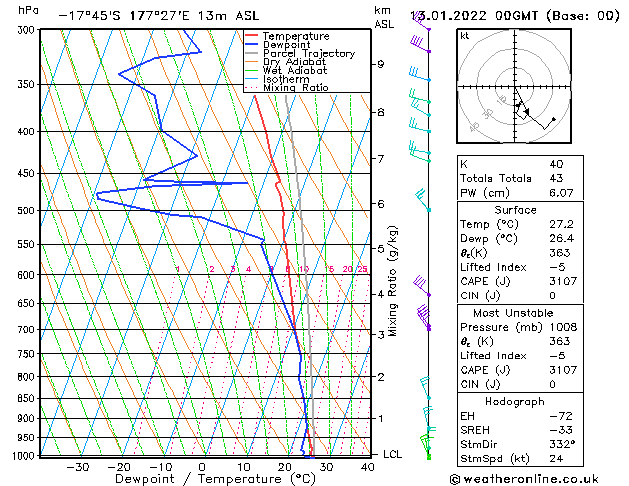The width and height of the screenshot is (629, 486).
Task: Click the 'Most Unstable' section heading
Action: tap(513, 313)
